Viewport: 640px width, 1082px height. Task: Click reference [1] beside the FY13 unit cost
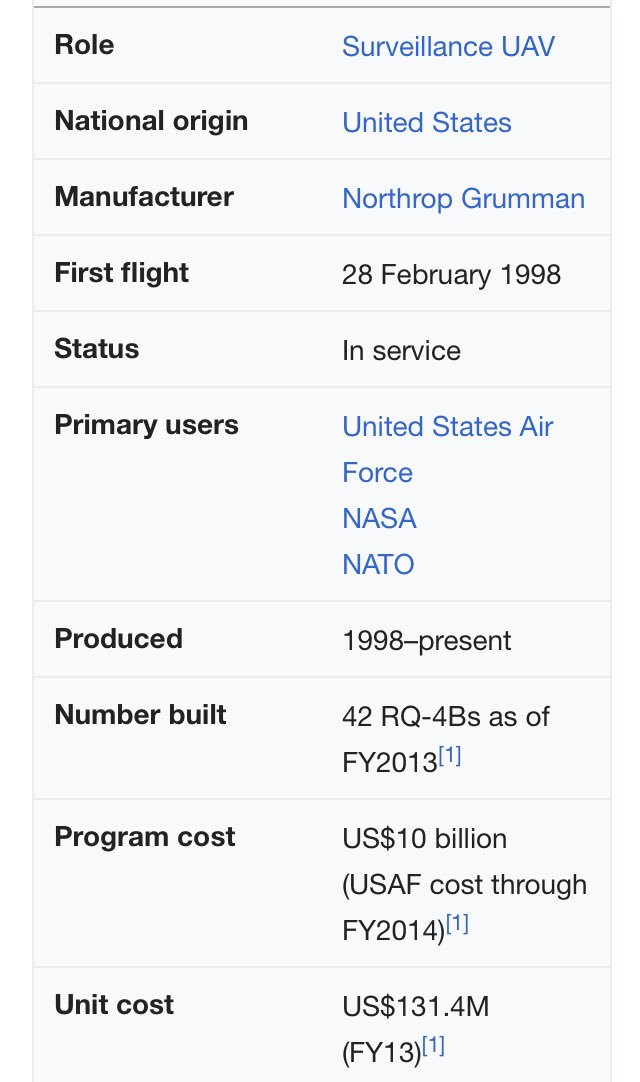[x=433, y=1046]
